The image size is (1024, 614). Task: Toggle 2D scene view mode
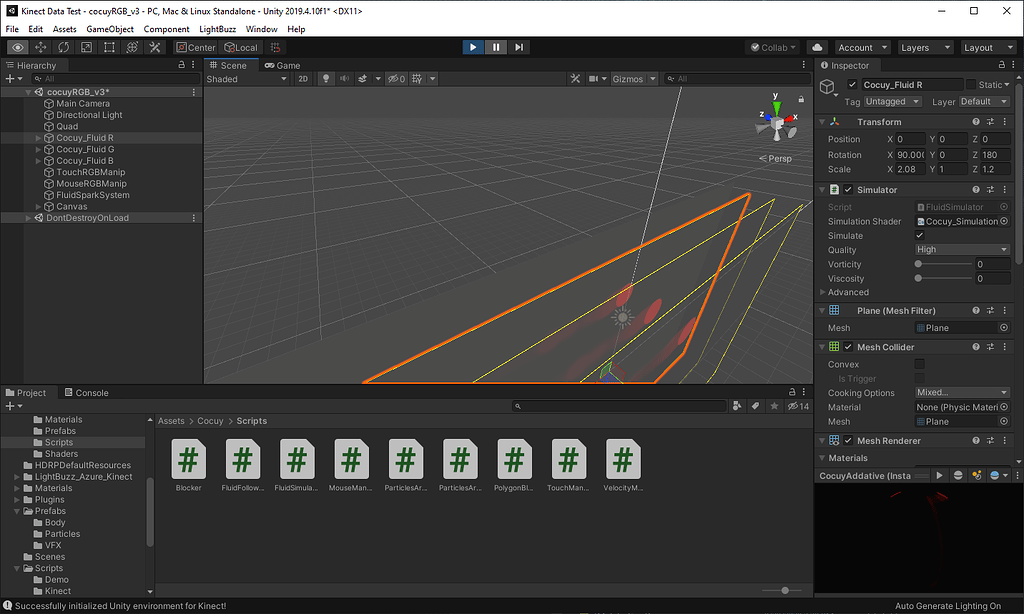pos(303,79)
